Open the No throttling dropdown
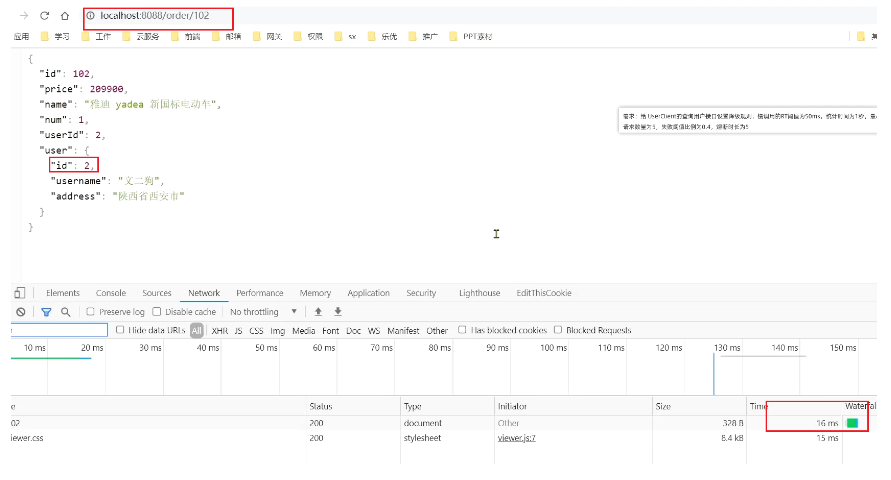The height and width of the screenshot is (480, 891). click(x=264, y=312)
